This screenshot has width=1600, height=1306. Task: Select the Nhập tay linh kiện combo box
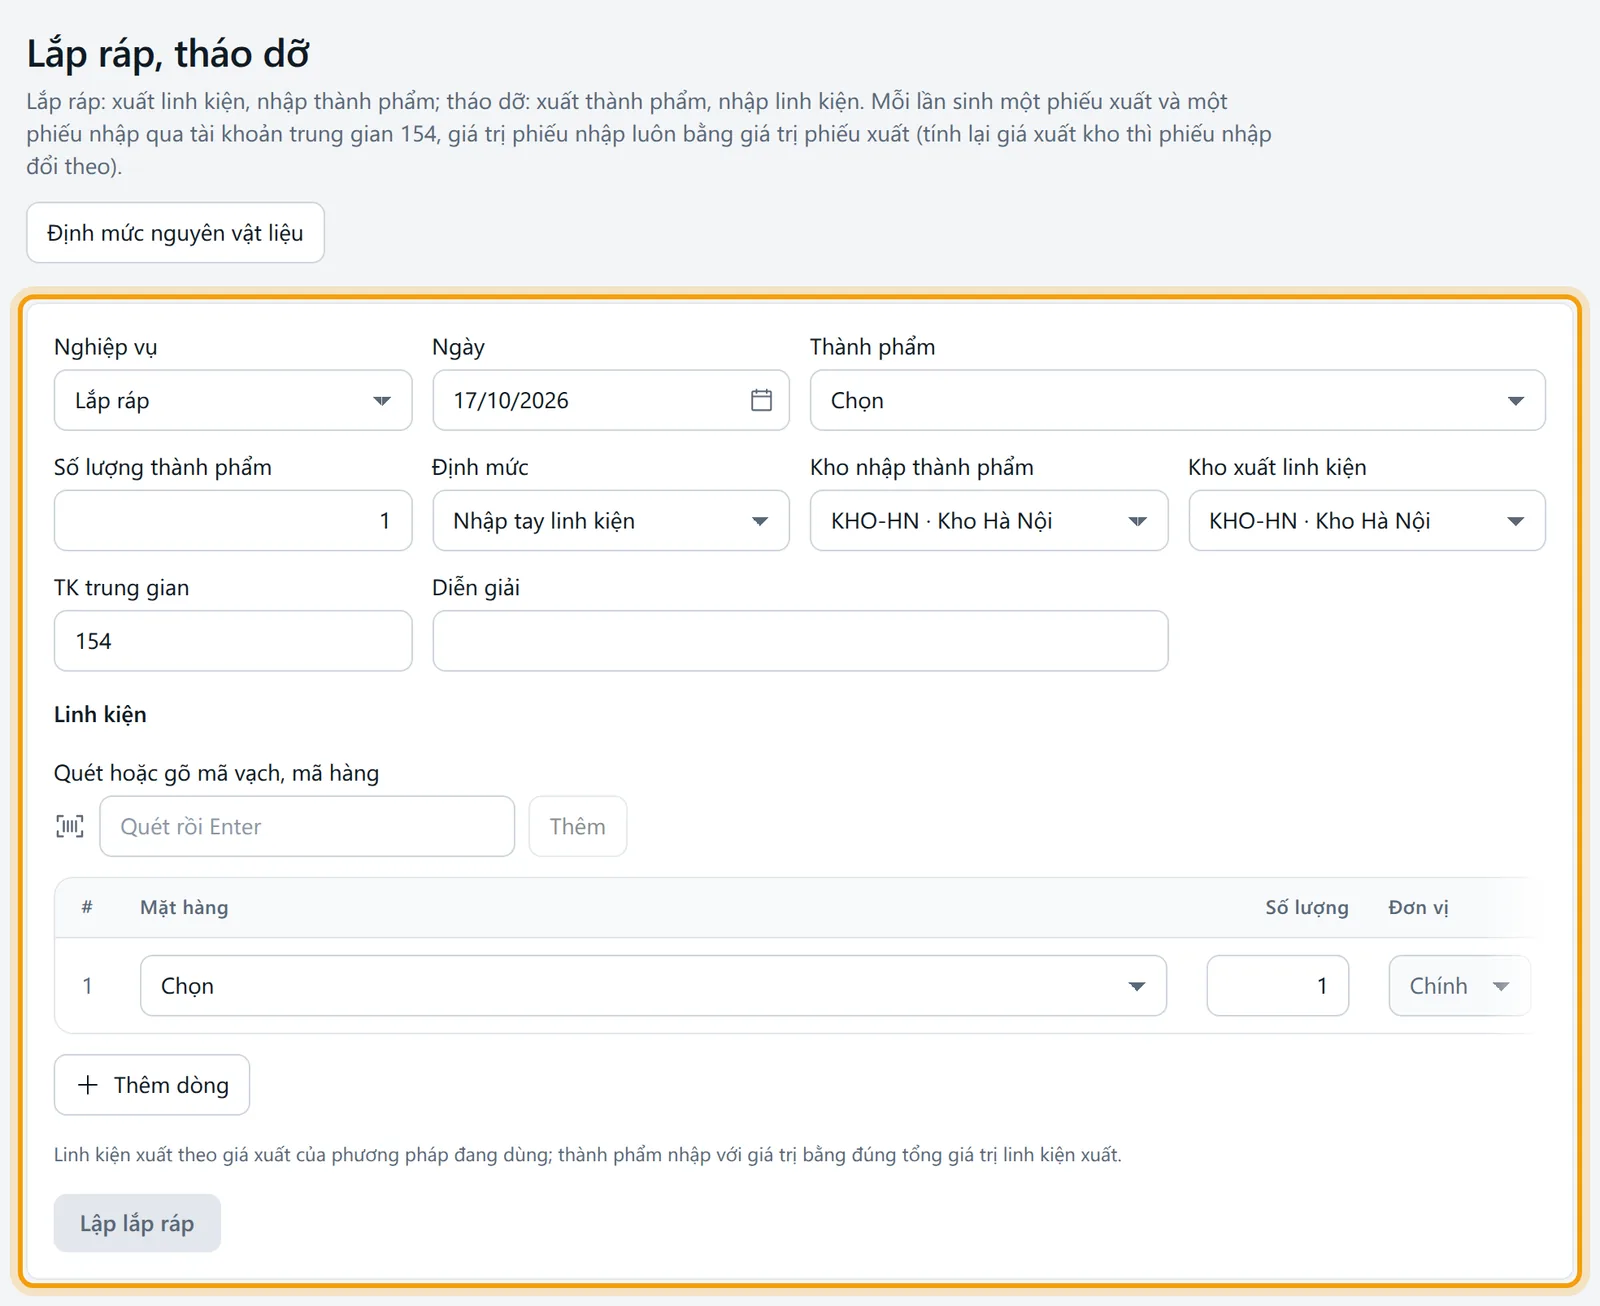point(611,520)
